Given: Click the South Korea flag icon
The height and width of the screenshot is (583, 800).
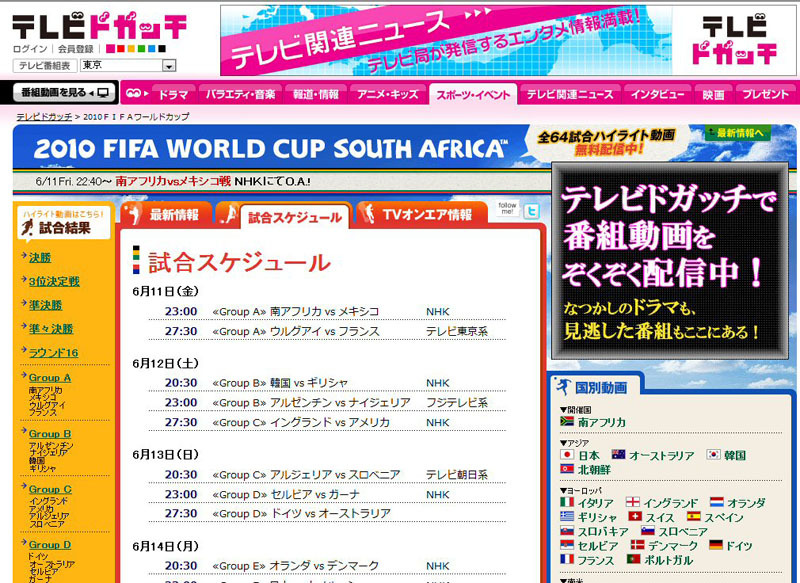Looking at the screenshot, I should pyautogui.click(x=713, y=454).
